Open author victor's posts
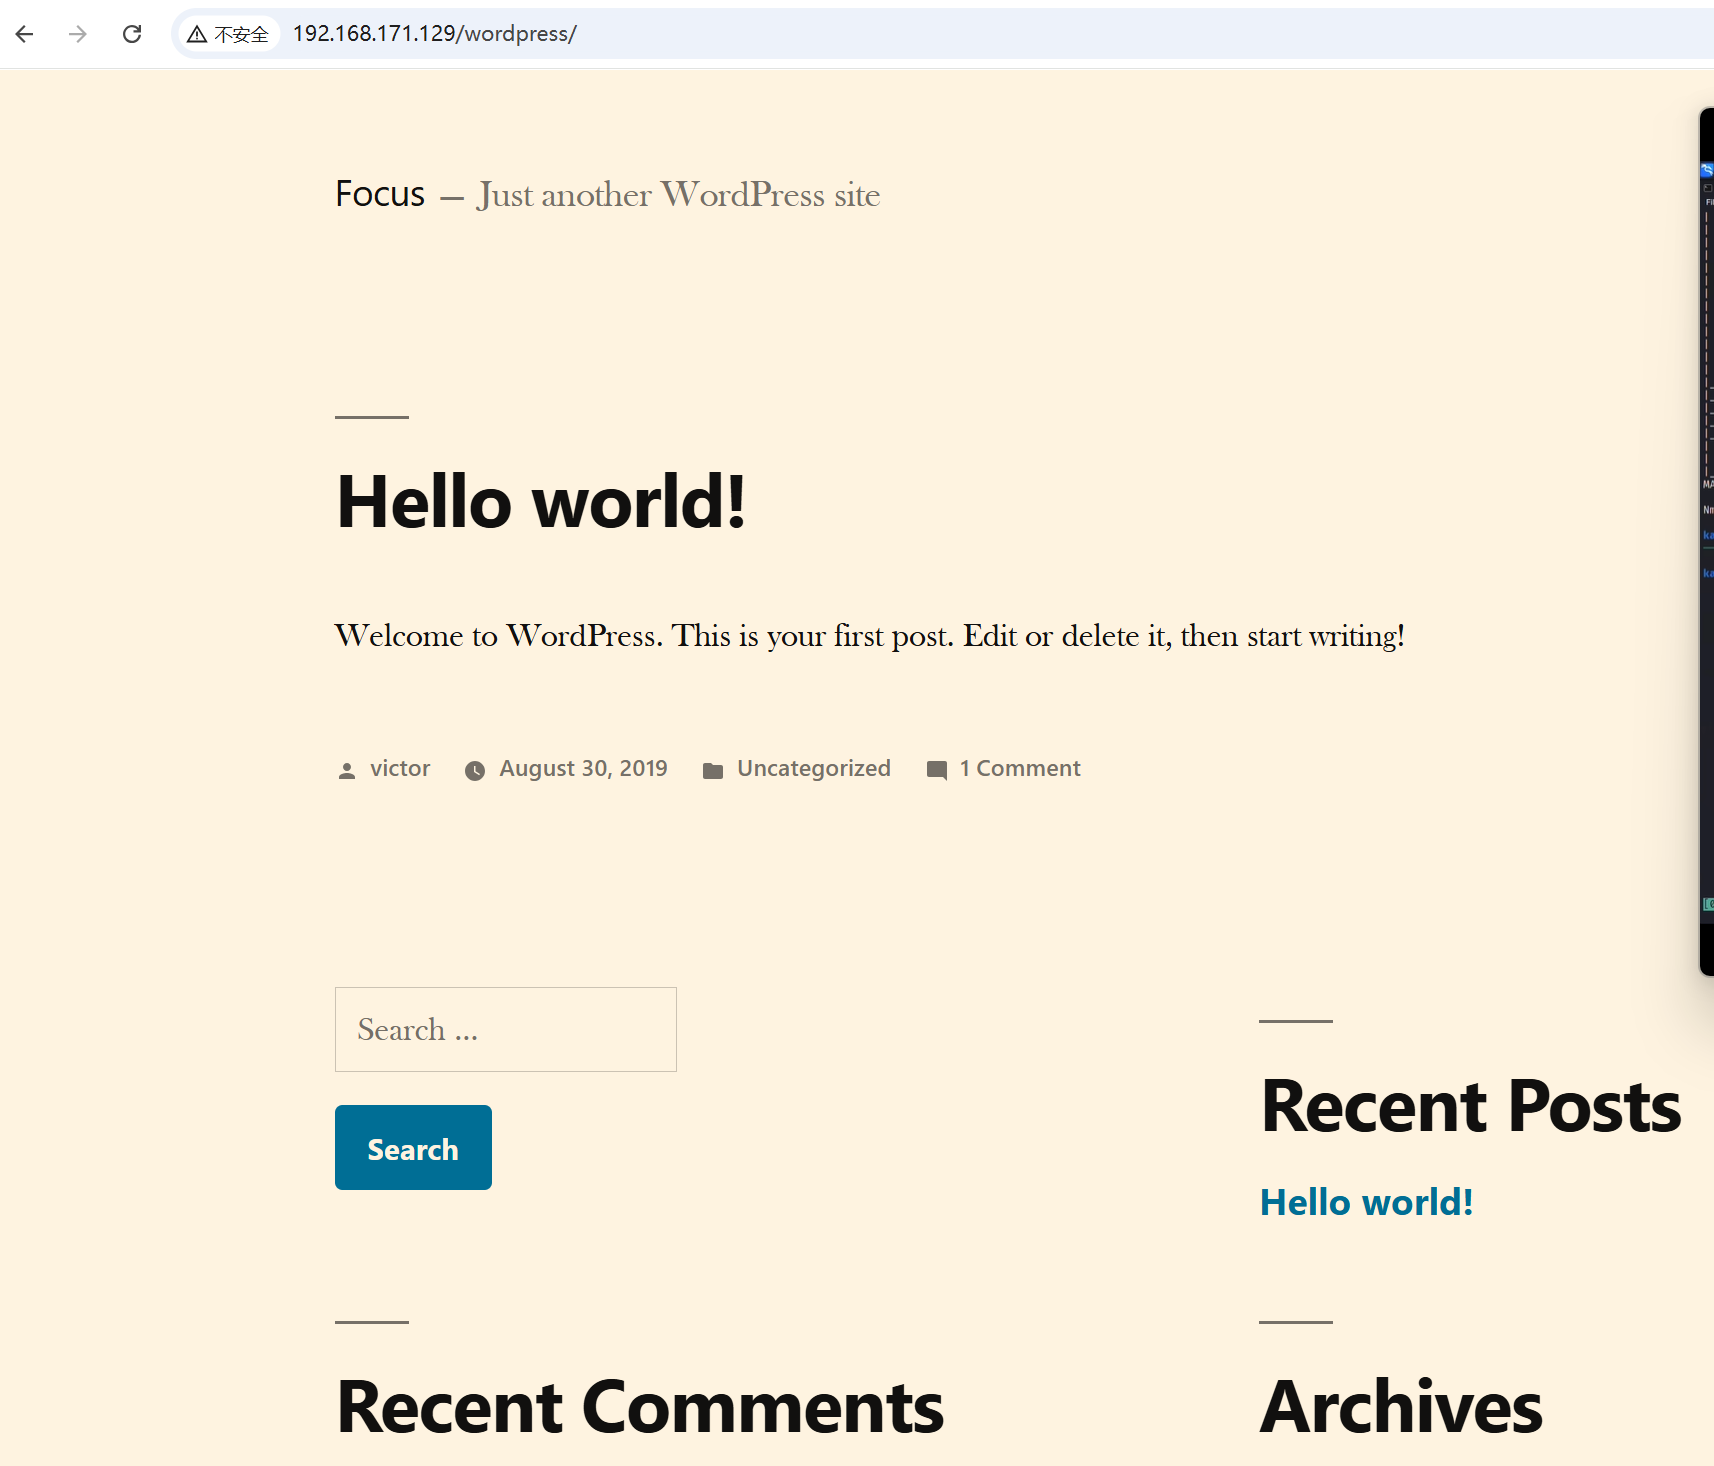Image resolution: width=1714 pixels, height=1466 pixels. (400, 768)
